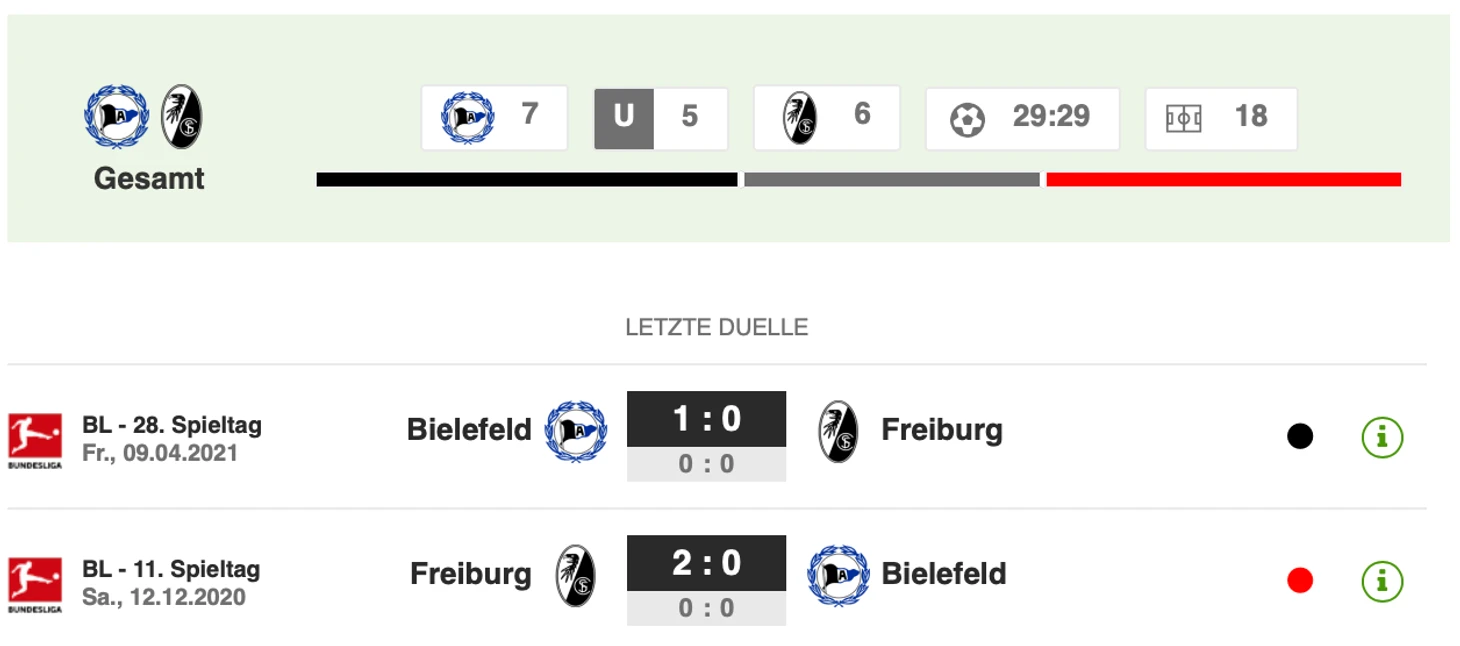Click Freiburg team name in 12.12.2020 match
Image resolution: width=1460 pixels, height=646 pixels.
471,574
